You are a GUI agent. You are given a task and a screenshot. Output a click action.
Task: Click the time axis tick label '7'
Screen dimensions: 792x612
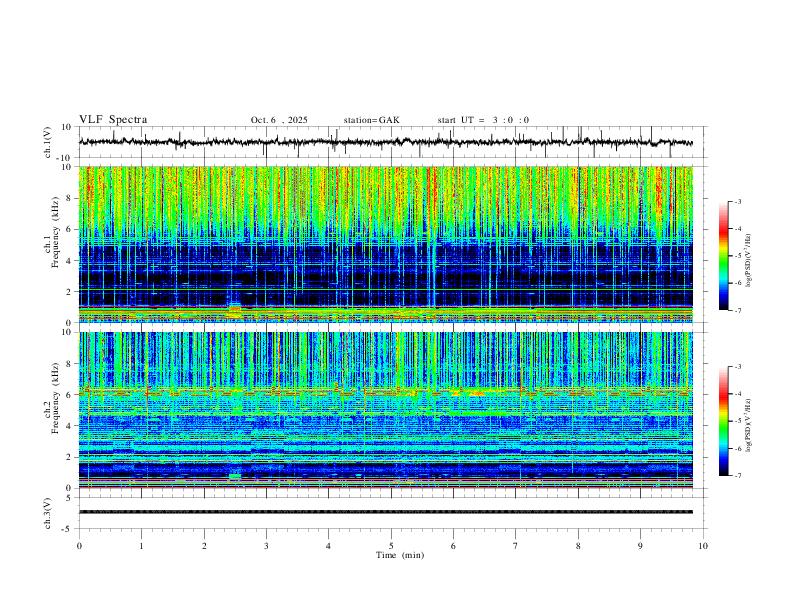coord(516,546)
